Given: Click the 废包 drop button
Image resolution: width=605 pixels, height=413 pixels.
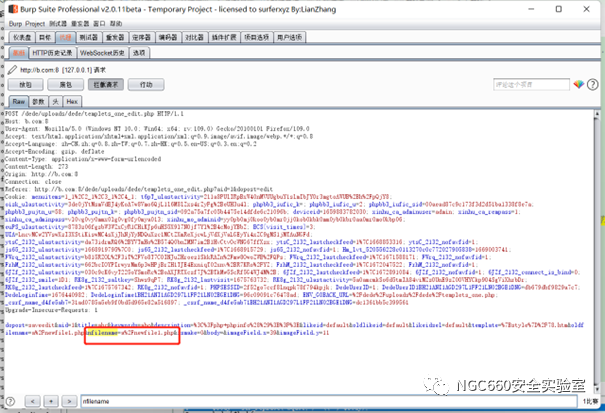Looking at the screenshot, I should [x=66, y=85].
